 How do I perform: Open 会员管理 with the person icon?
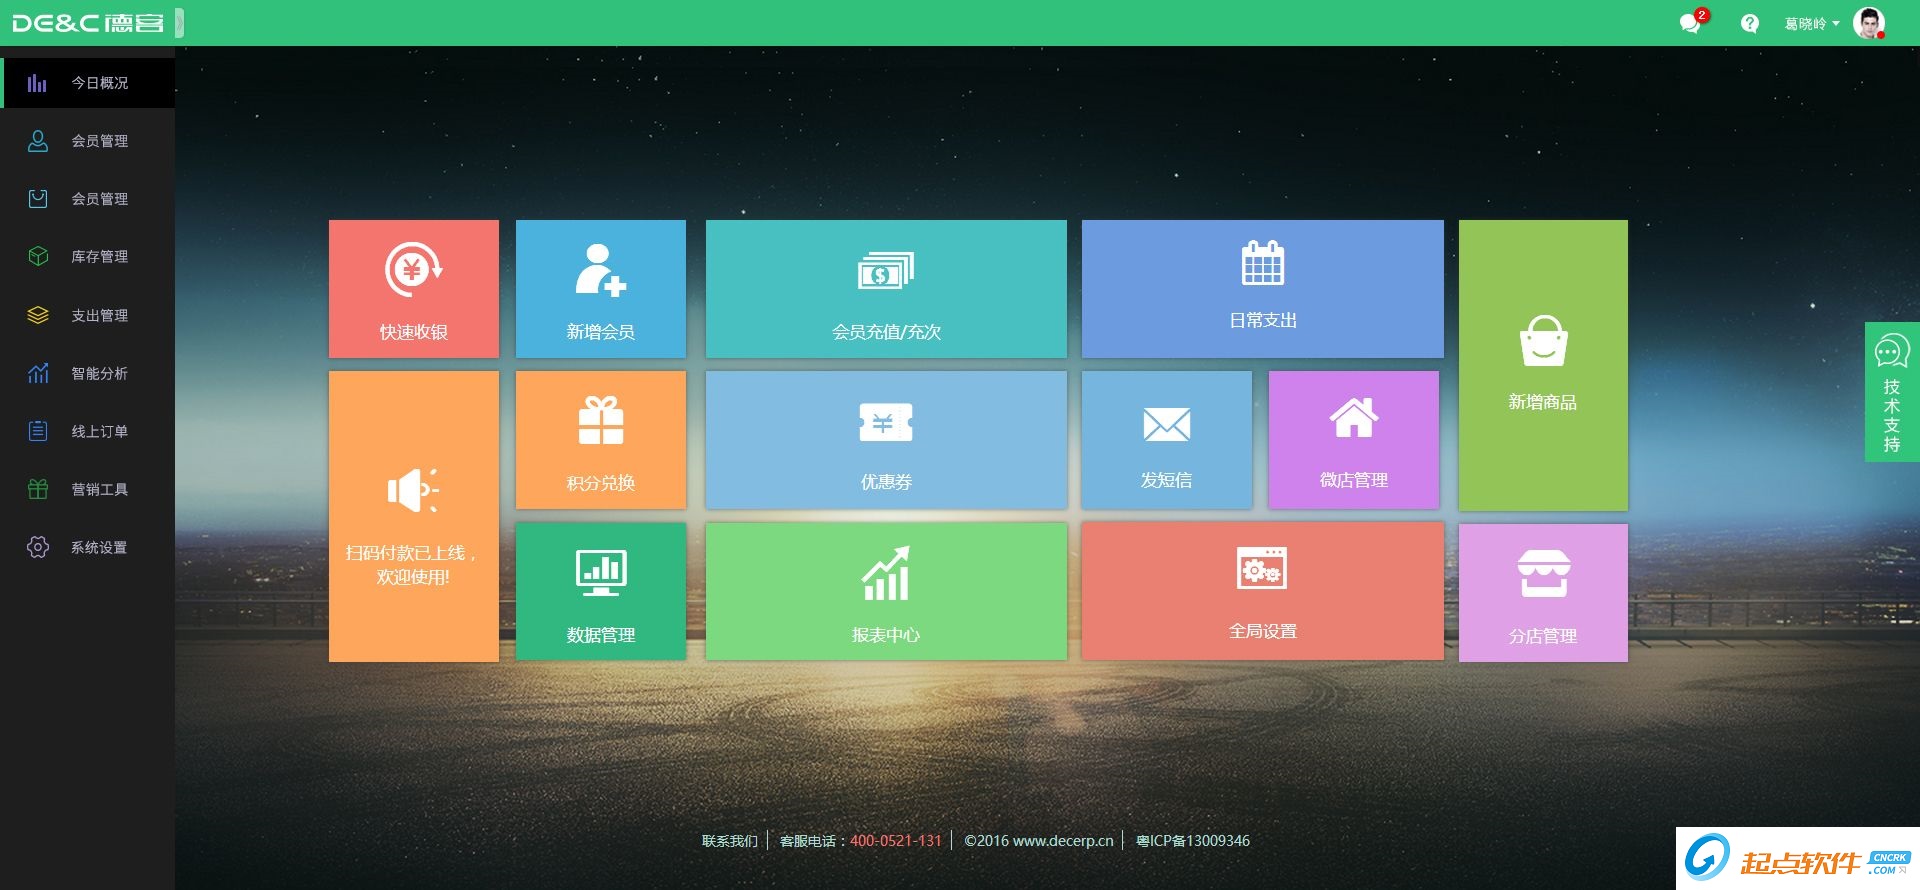coord(88,141)
